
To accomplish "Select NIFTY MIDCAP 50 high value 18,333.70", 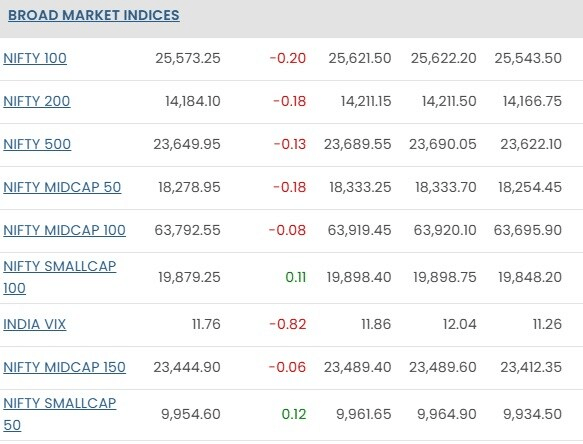I will coord(445,187).
